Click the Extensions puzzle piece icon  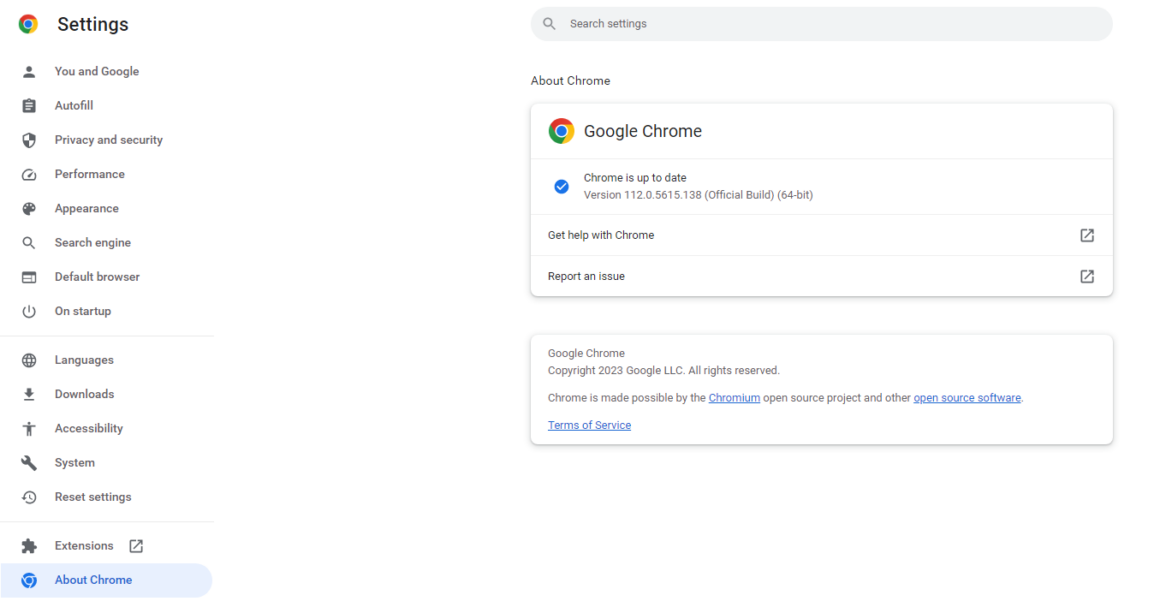(29, 546)
